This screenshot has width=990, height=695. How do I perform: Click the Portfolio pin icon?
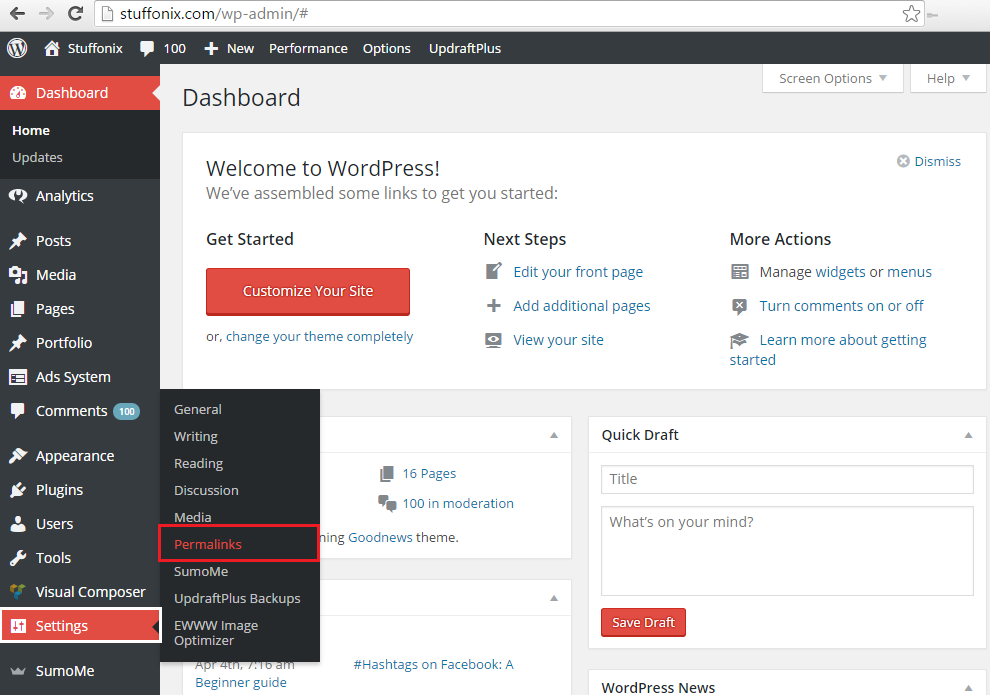[18, 343]
